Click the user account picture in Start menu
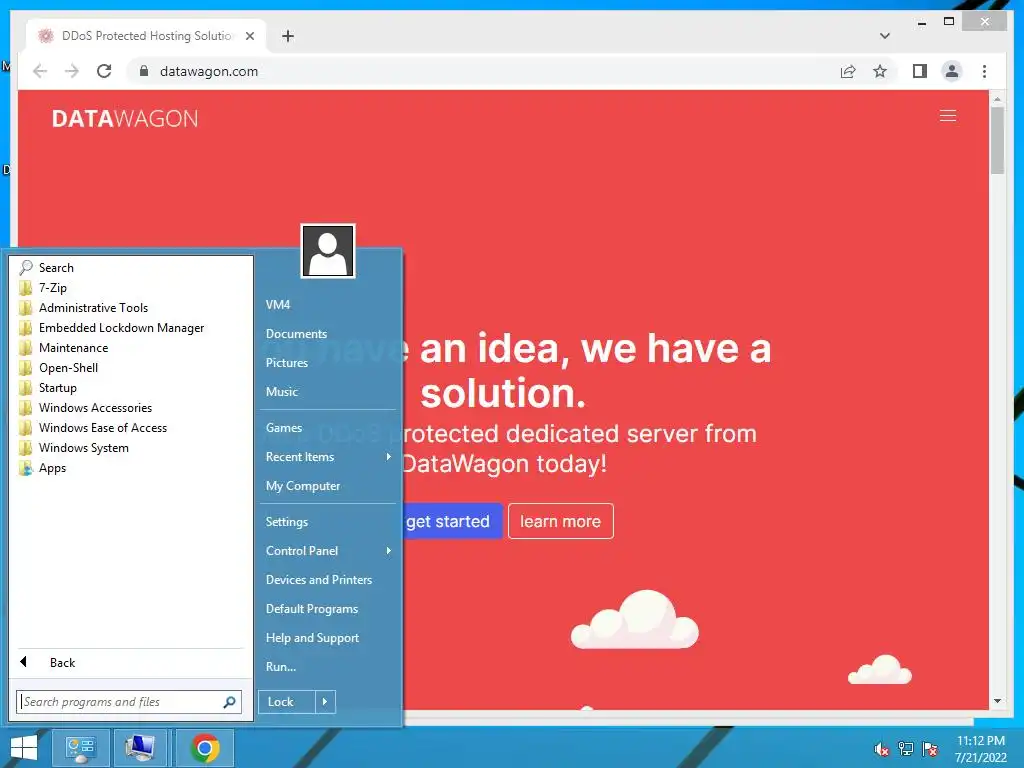 pyautogui.click(x=328, y=251)
